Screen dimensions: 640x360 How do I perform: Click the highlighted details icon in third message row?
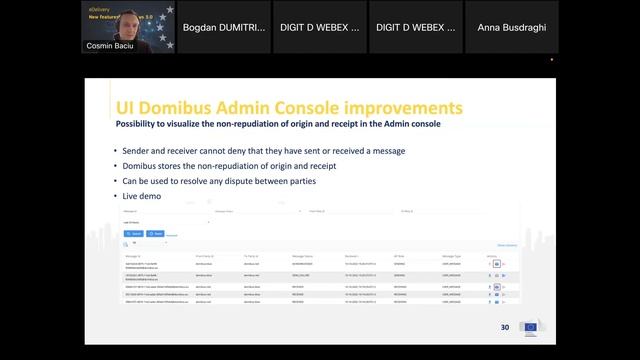coord(497,287)
